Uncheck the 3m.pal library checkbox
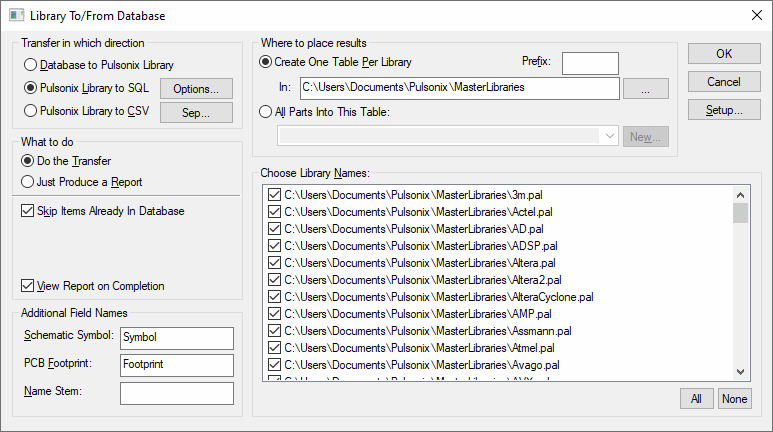773x432 pixels. pos(275,195)
